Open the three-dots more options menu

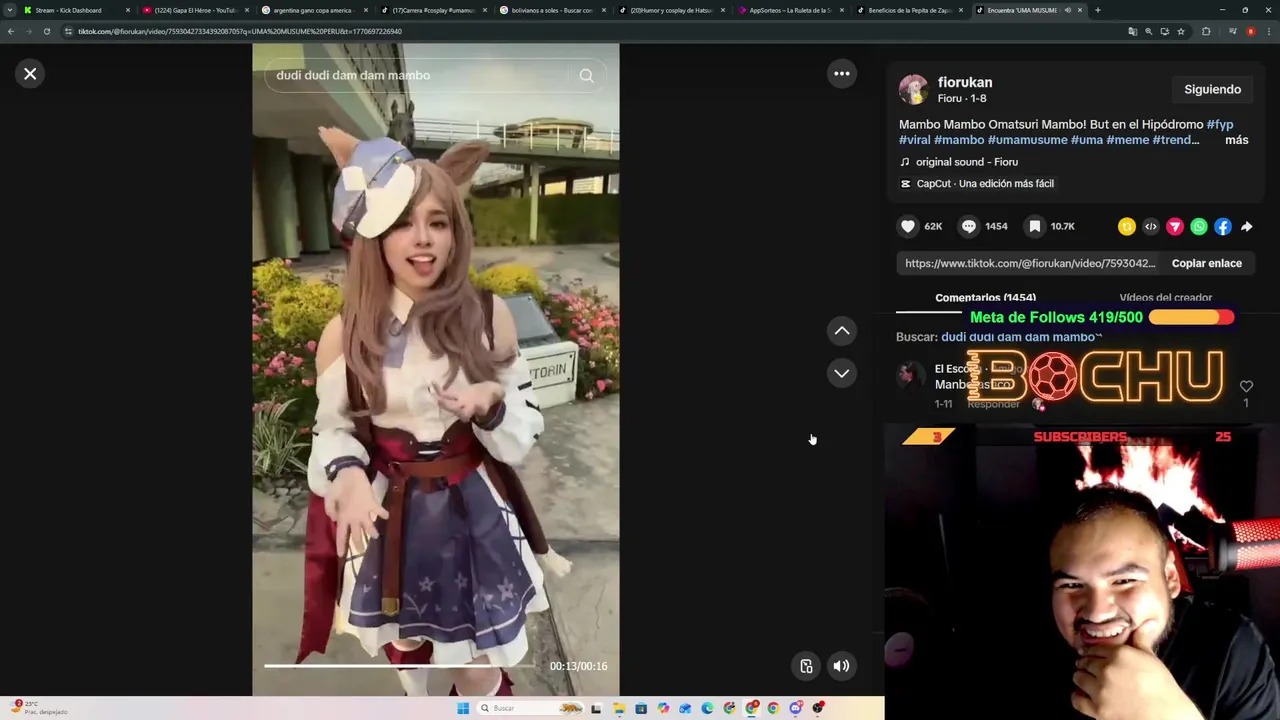pyautogui.click(x=842, y=73)
